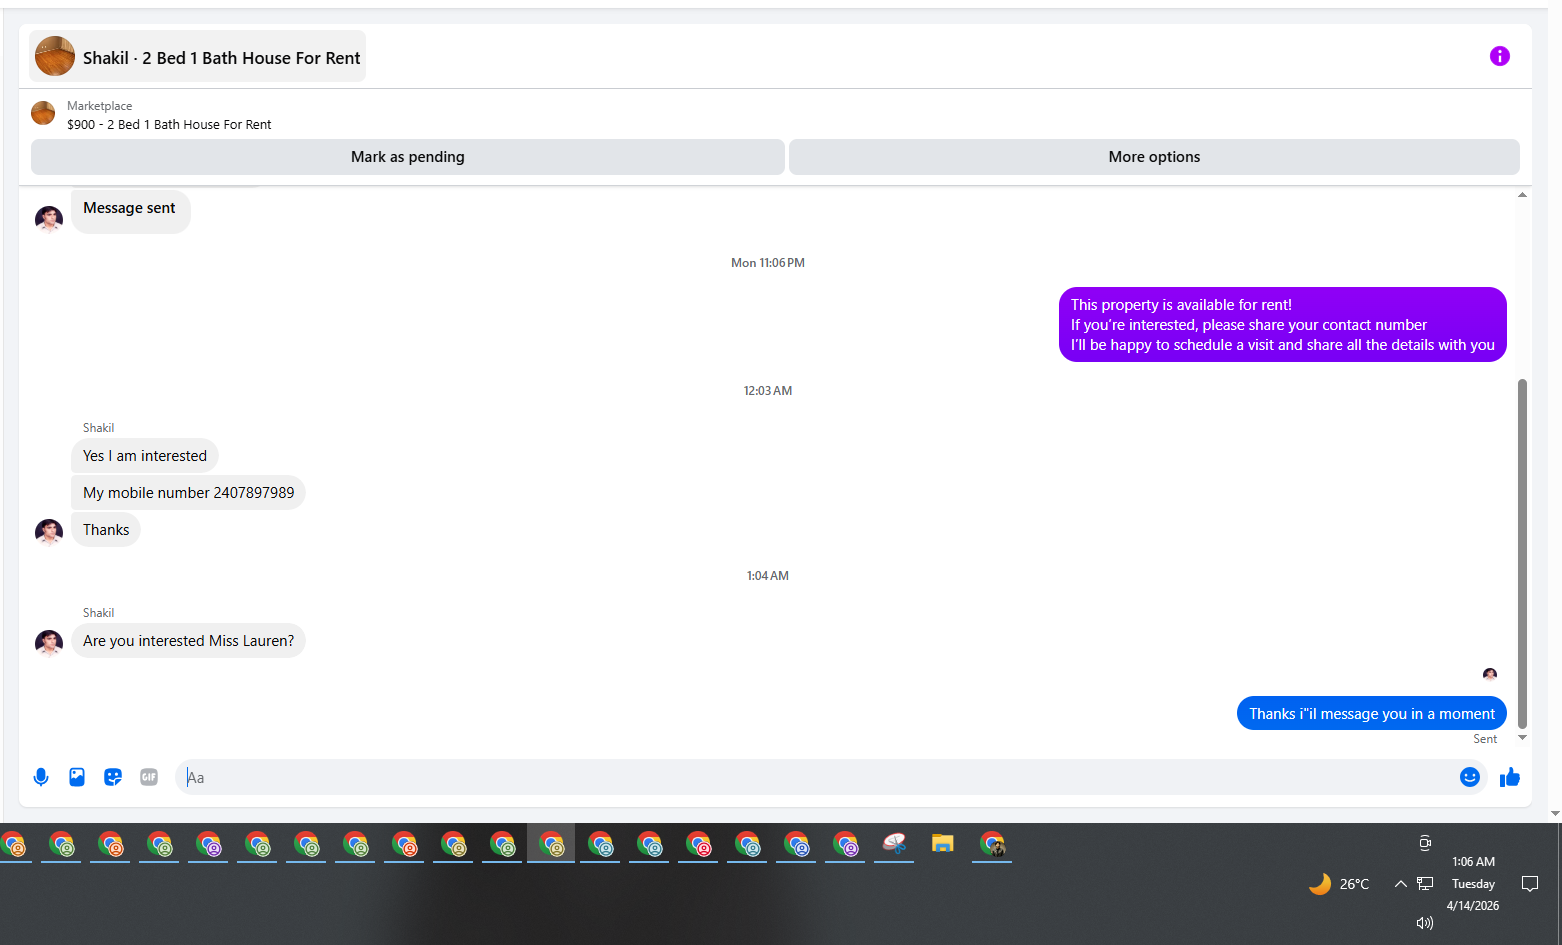Click Shakil's header profile picture
This screenshot has width=1562, height=945.
(55, 56)
